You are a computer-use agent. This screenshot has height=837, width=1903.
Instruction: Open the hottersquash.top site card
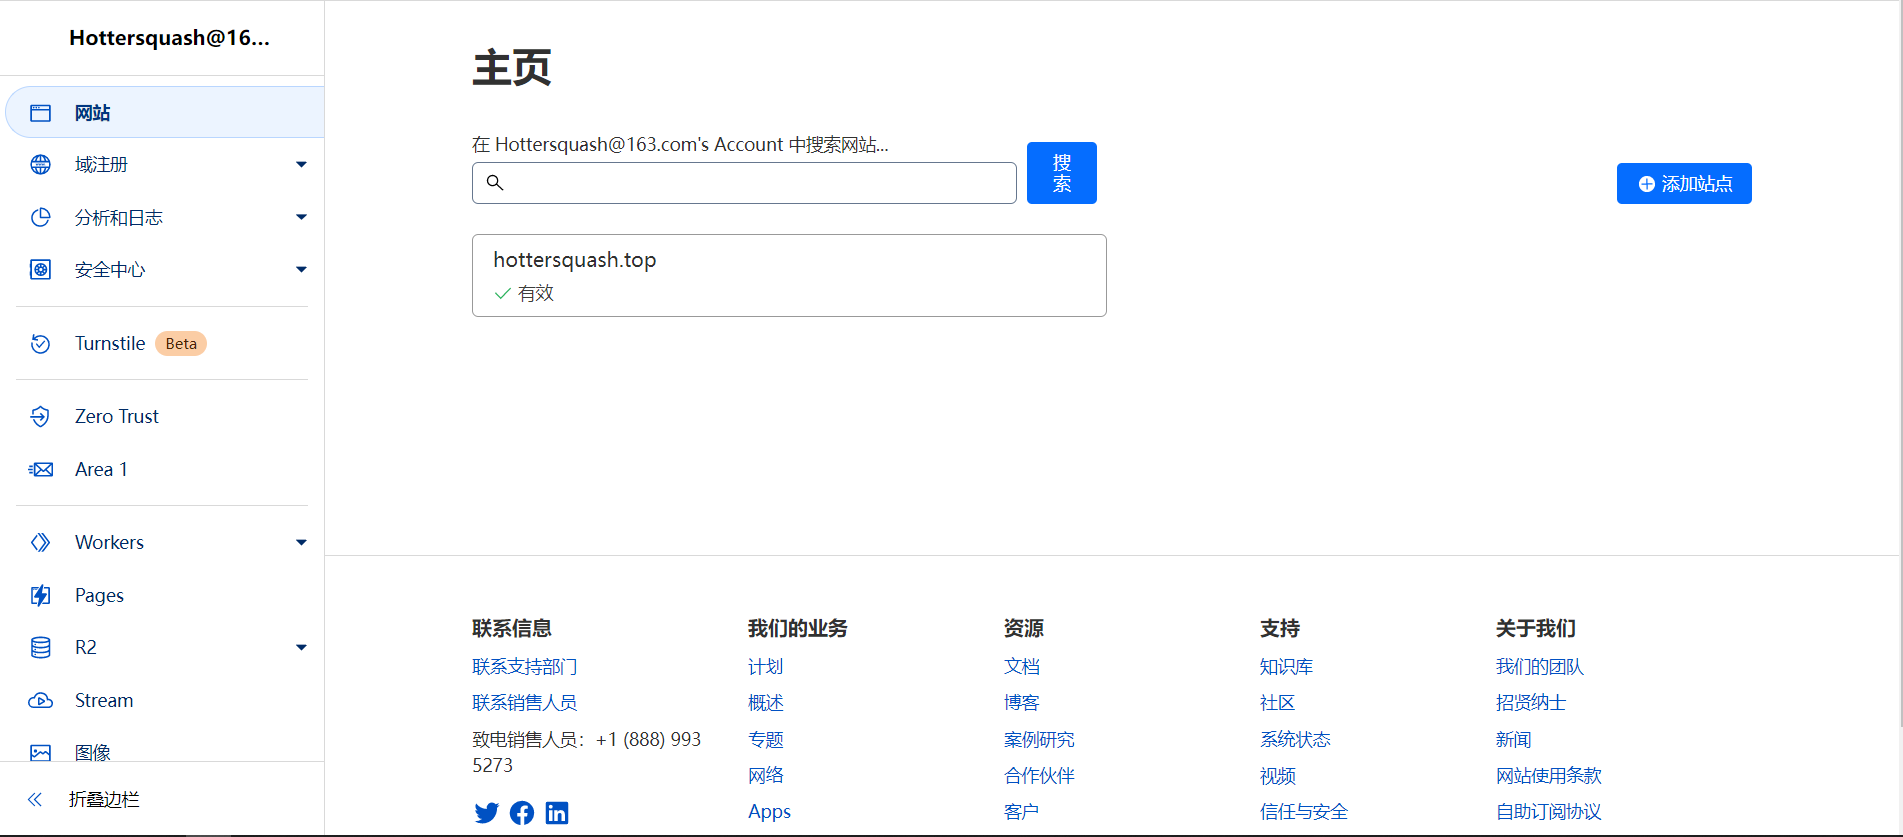click(789, 276)
